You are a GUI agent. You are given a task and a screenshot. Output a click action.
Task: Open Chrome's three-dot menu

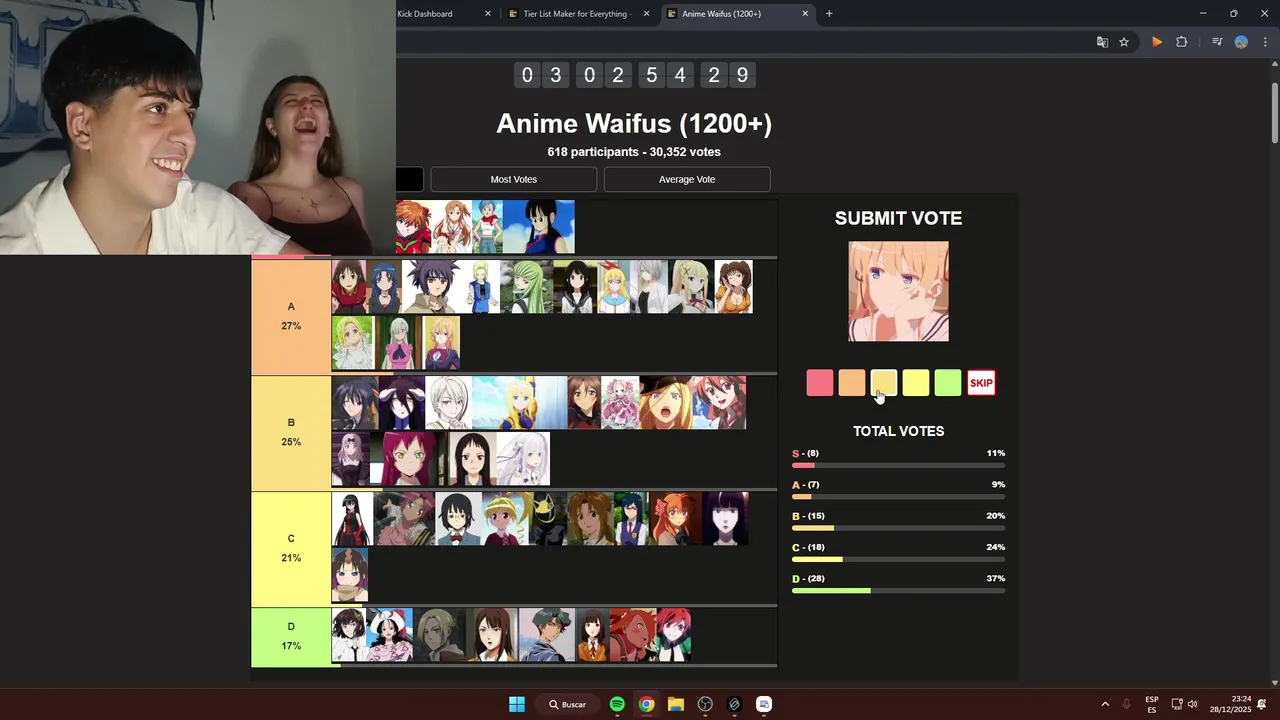tap(1265, 42)
